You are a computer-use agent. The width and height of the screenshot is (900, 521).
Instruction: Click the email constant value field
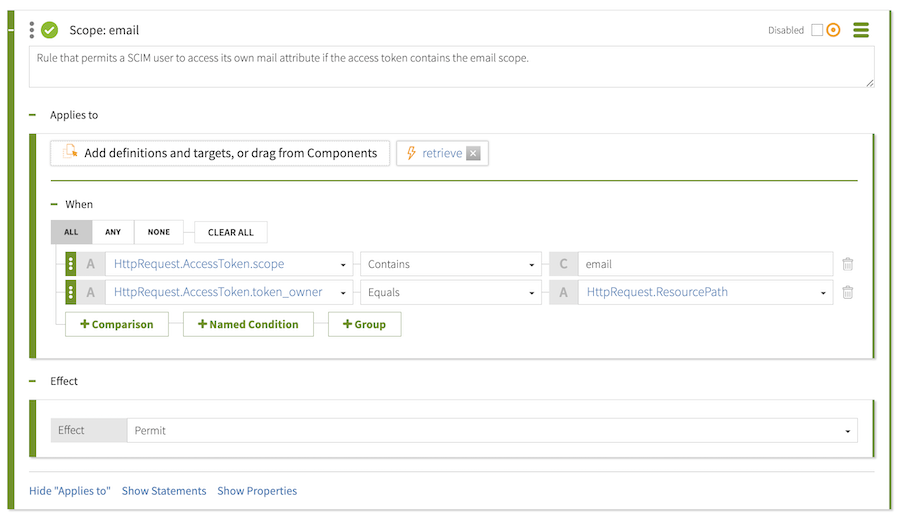(x=705, y=265)
